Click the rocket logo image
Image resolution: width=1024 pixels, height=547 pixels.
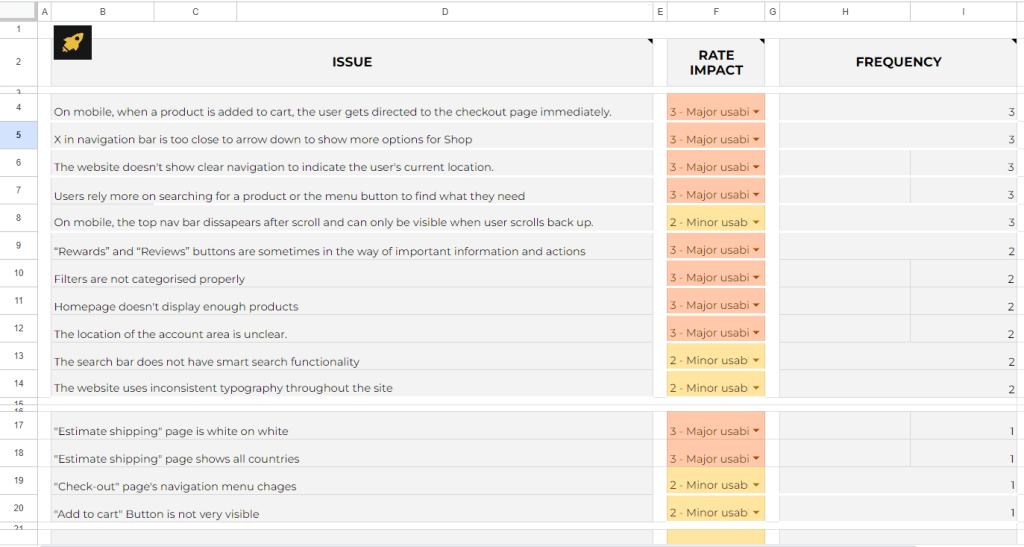pos(72,43)
